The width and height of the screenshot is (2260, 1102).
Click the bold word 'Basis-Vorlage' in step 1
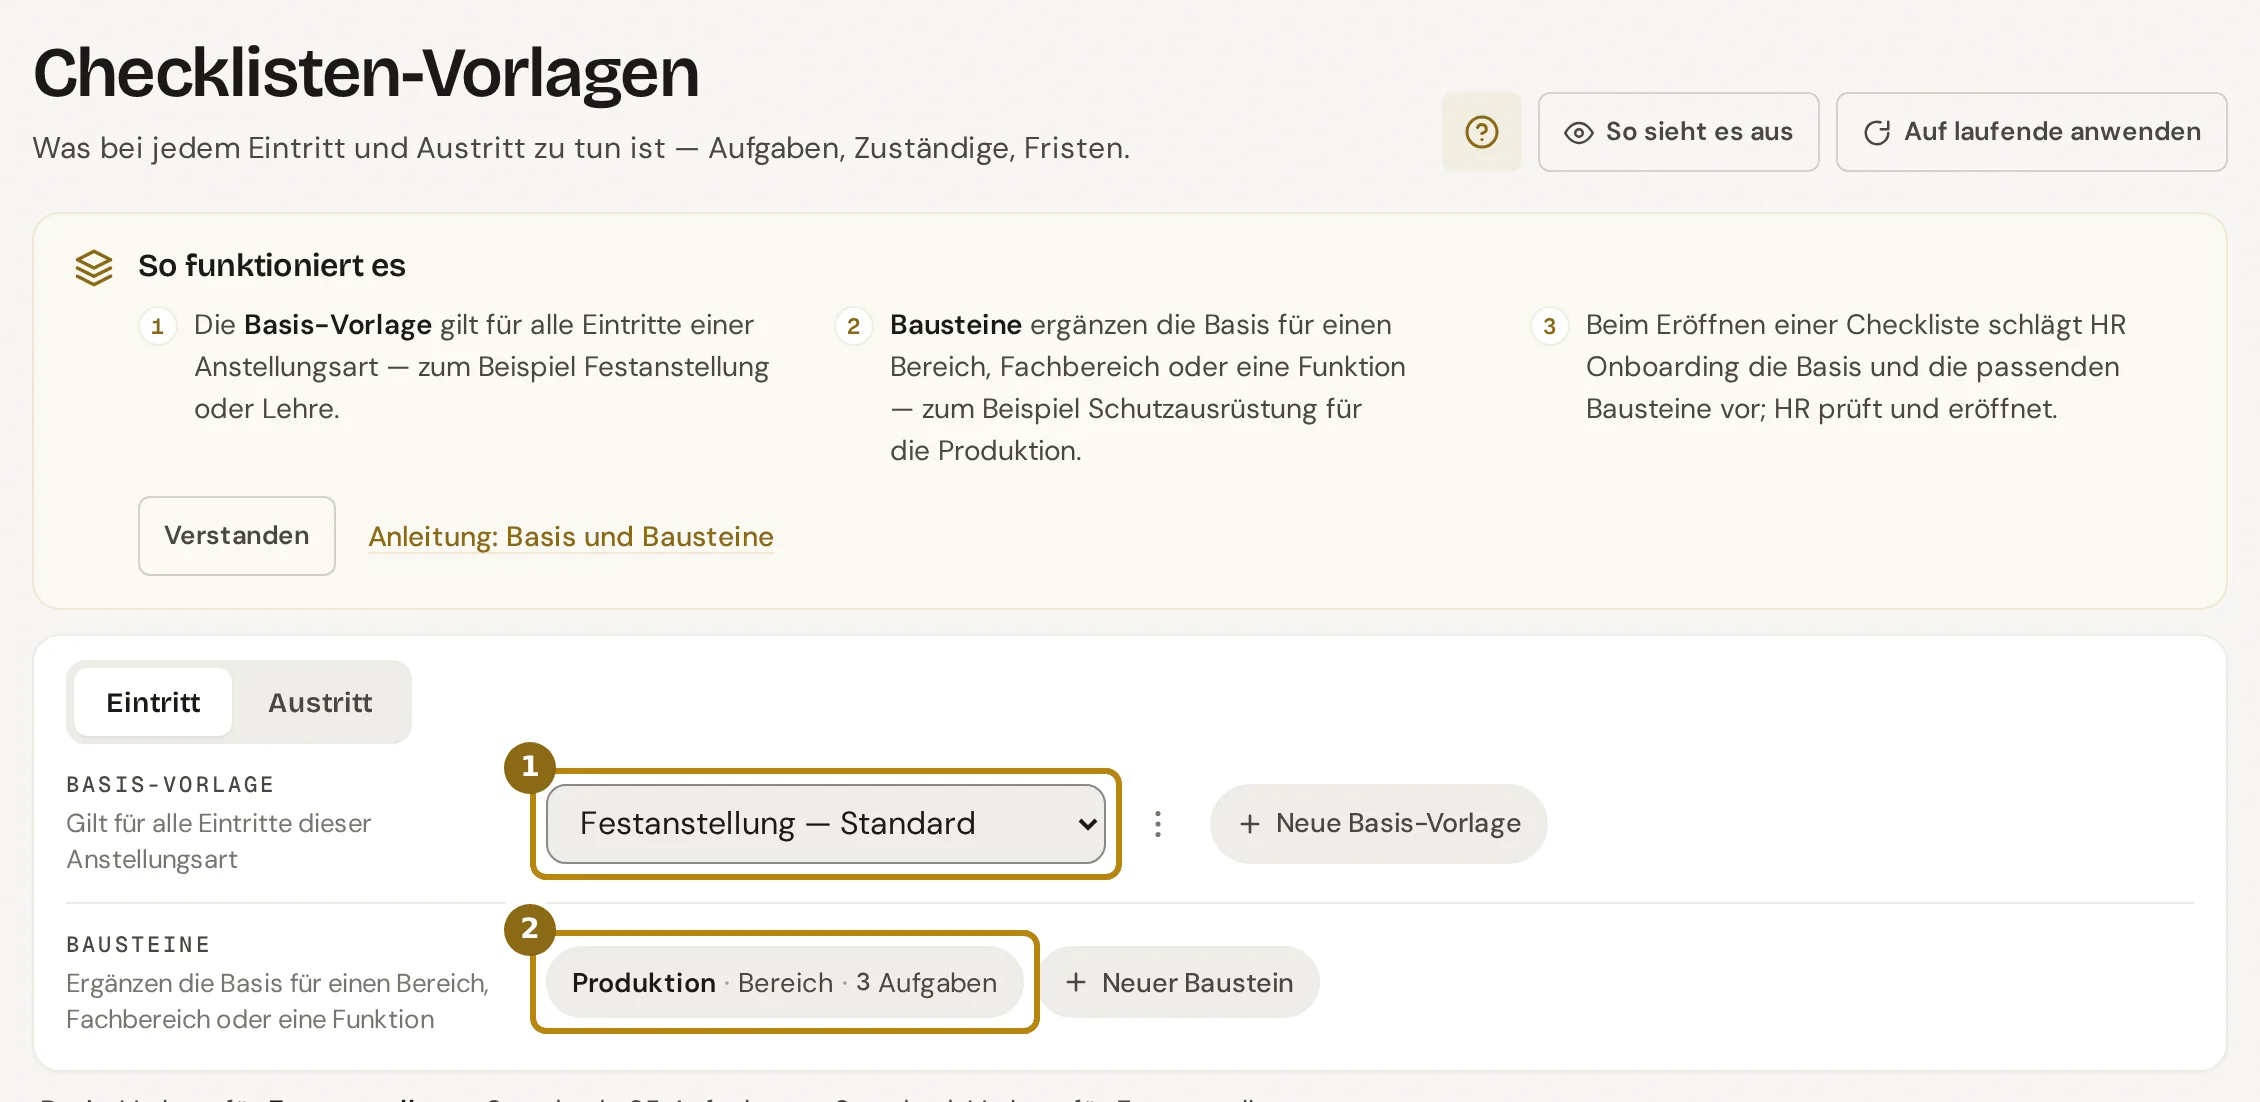tap(338, 325)
